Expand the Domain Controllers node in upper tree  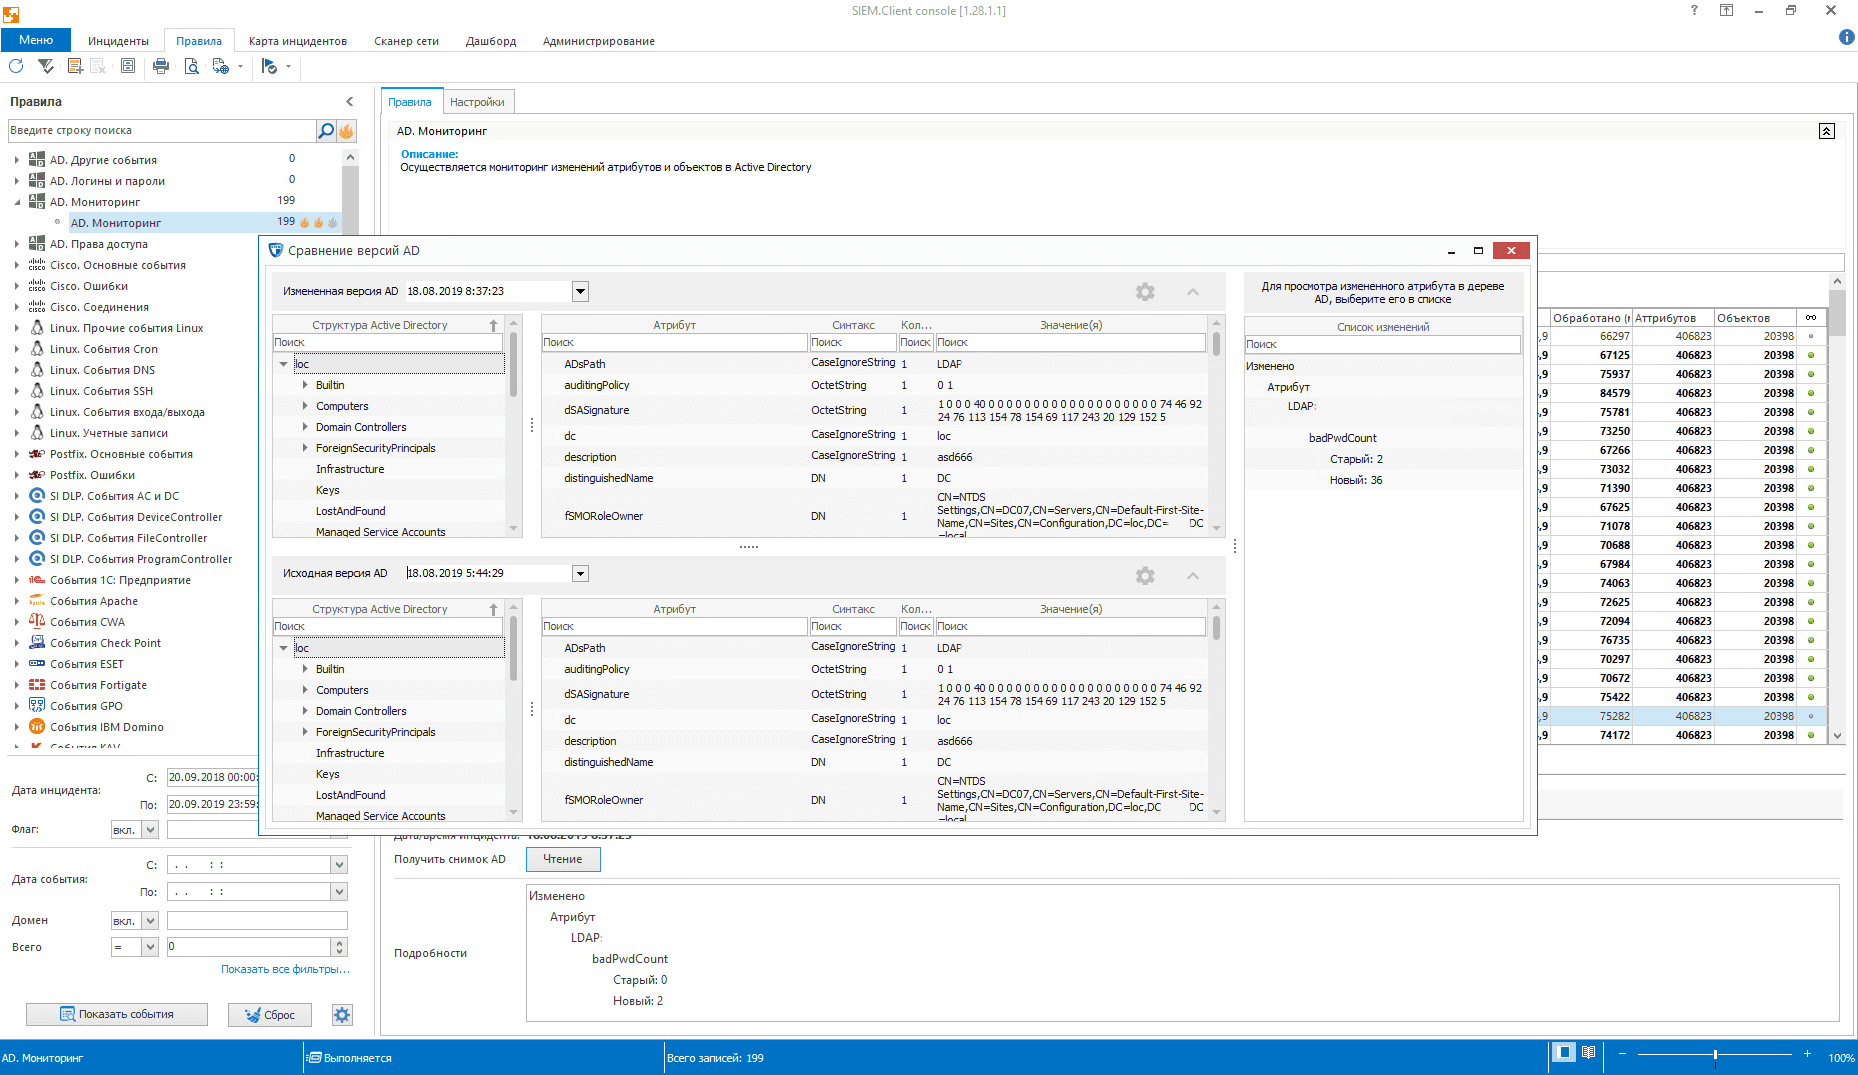pos(305,427)
